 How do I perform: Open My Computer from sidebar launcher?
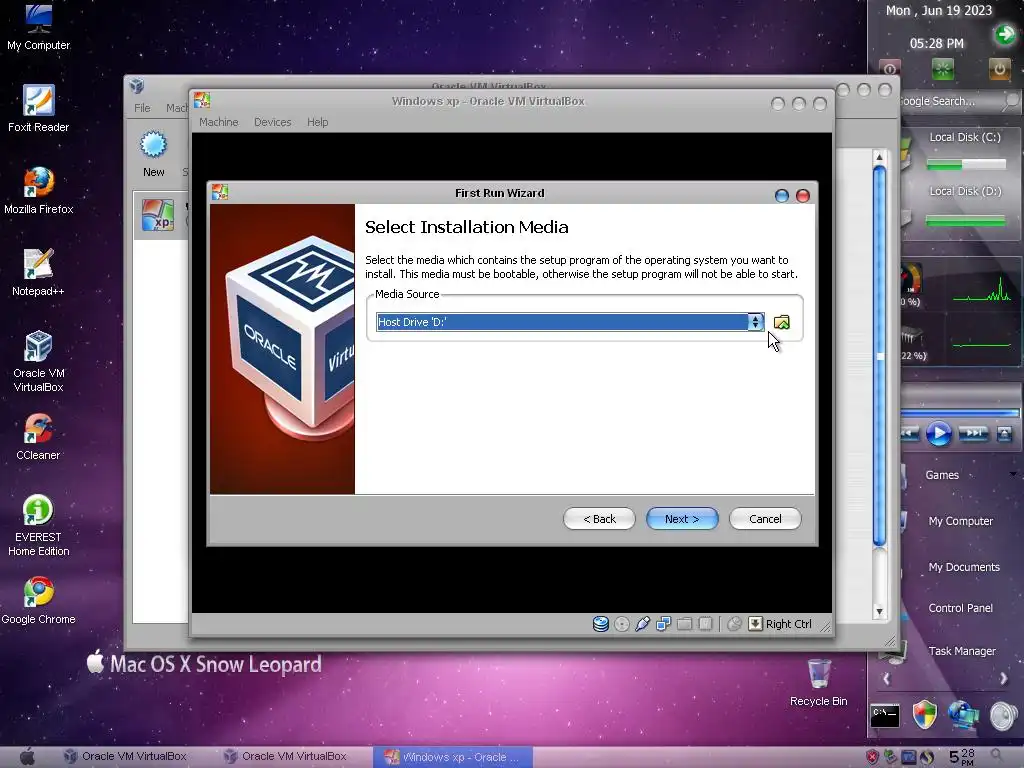(960, 521)
